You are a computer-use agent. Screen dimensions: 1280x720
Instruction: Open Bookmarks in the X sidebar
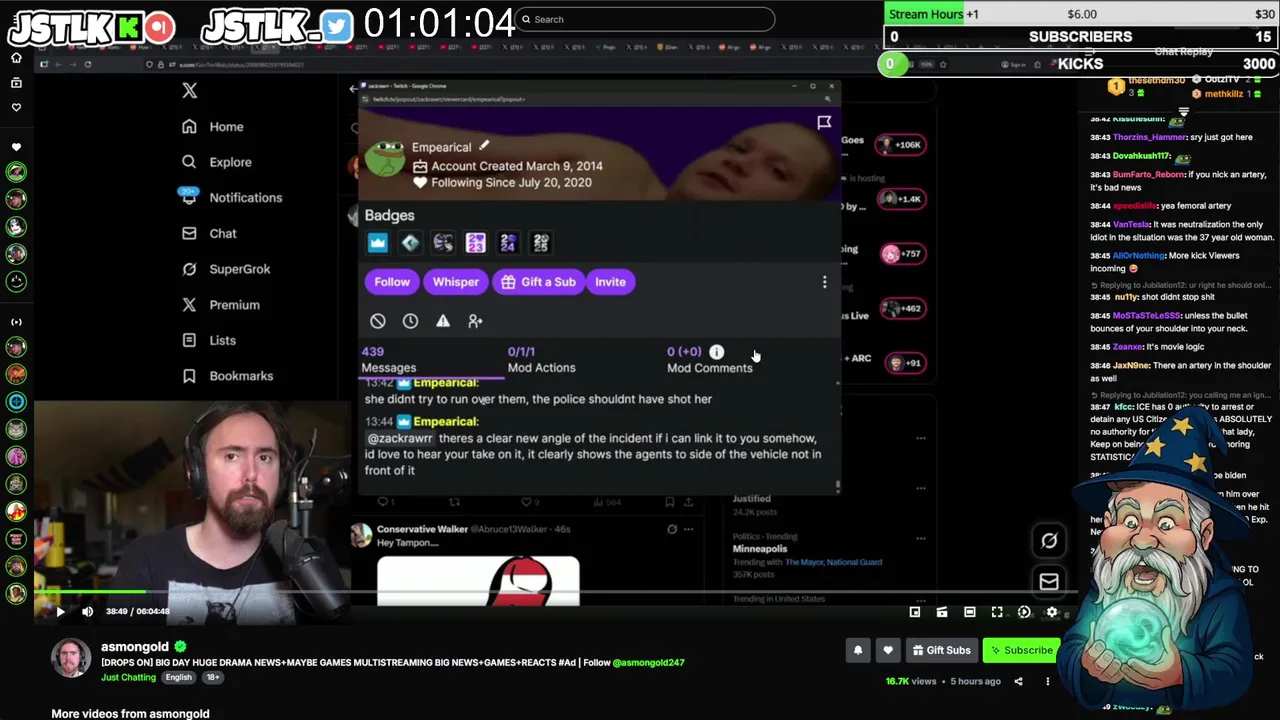tap(228, 376)
